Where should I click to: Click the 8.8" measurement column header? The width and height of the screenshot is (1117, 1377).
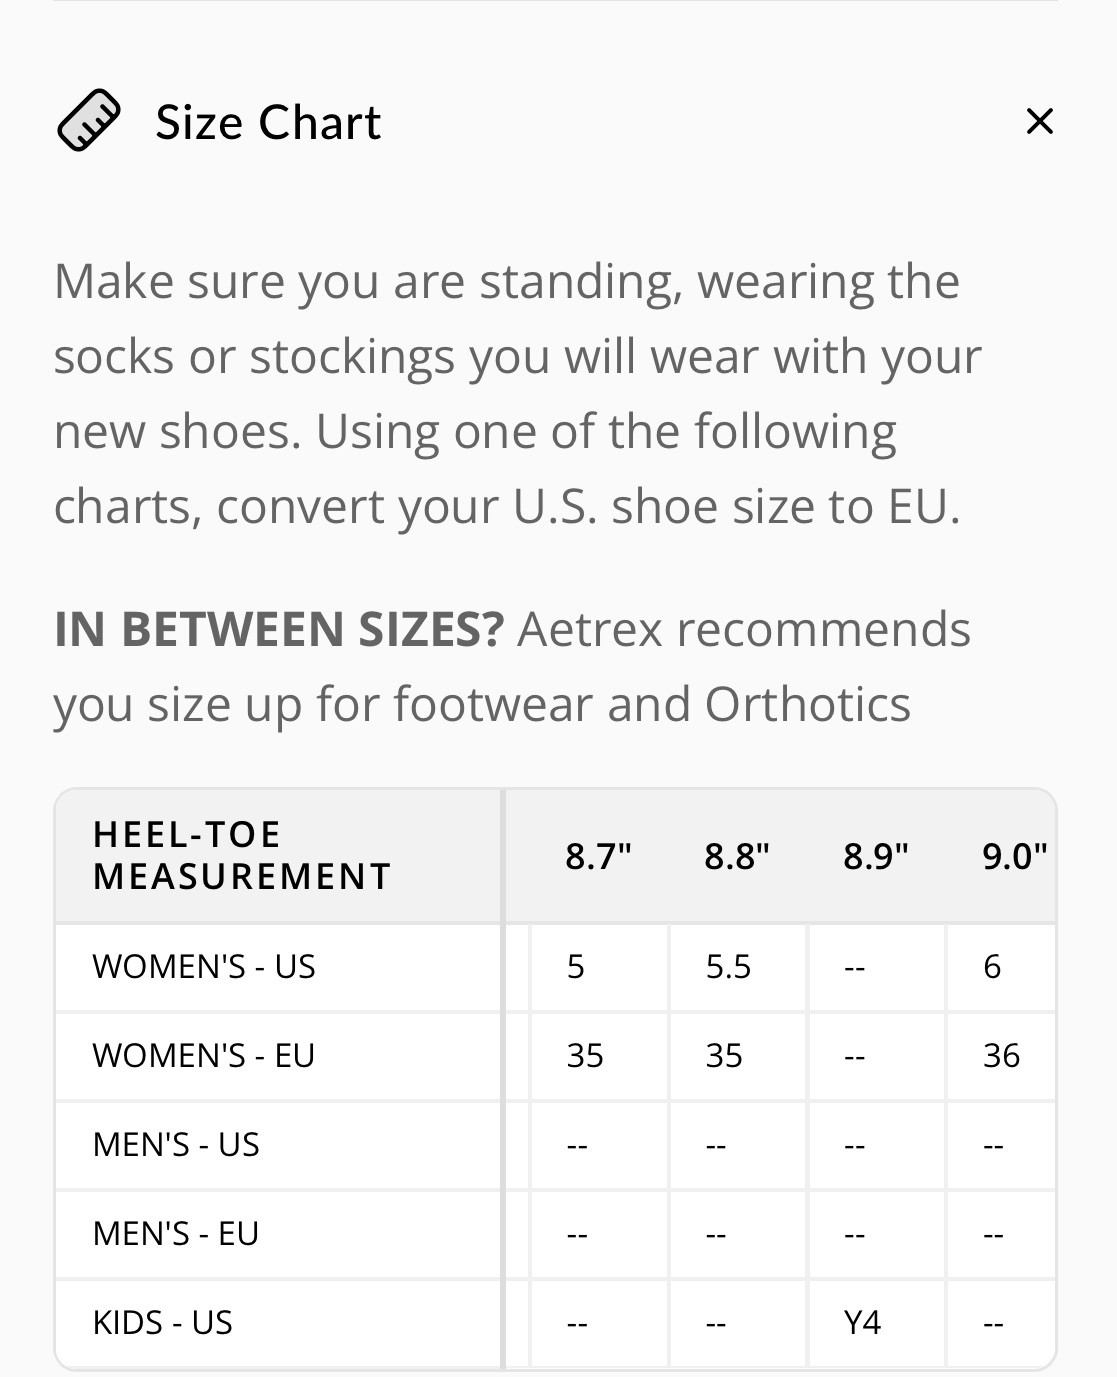click(737, 857)
